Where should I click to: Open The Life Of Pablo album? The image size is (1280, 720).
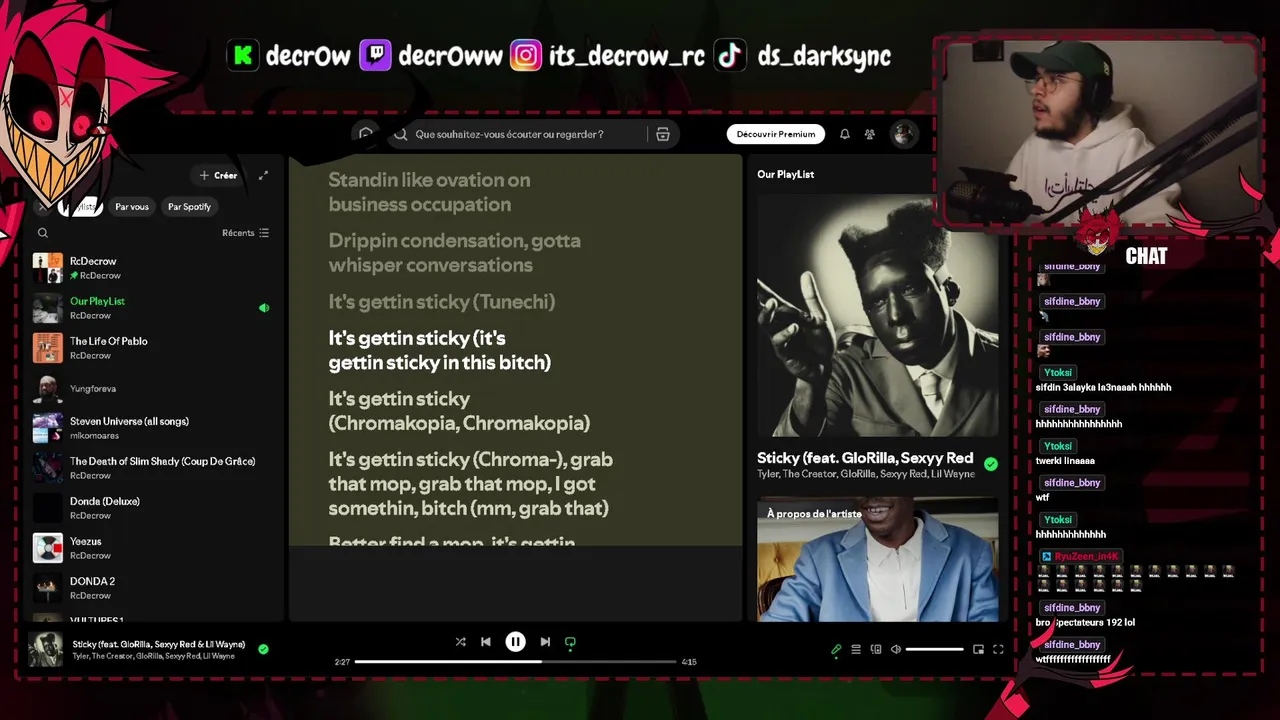point(152,348)
